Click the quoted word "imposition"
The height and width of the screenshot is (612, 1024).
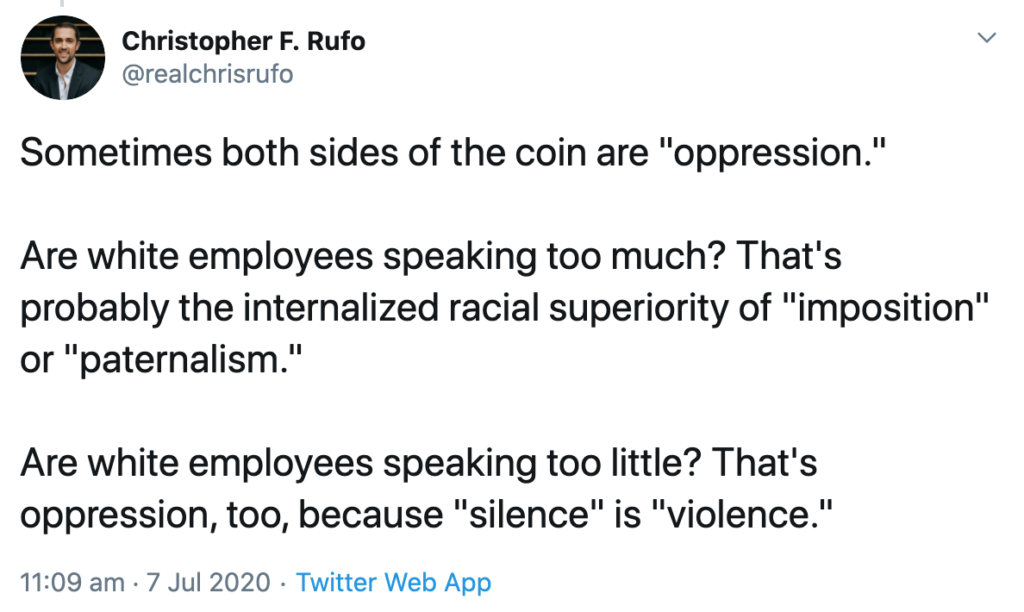point(885,308)
